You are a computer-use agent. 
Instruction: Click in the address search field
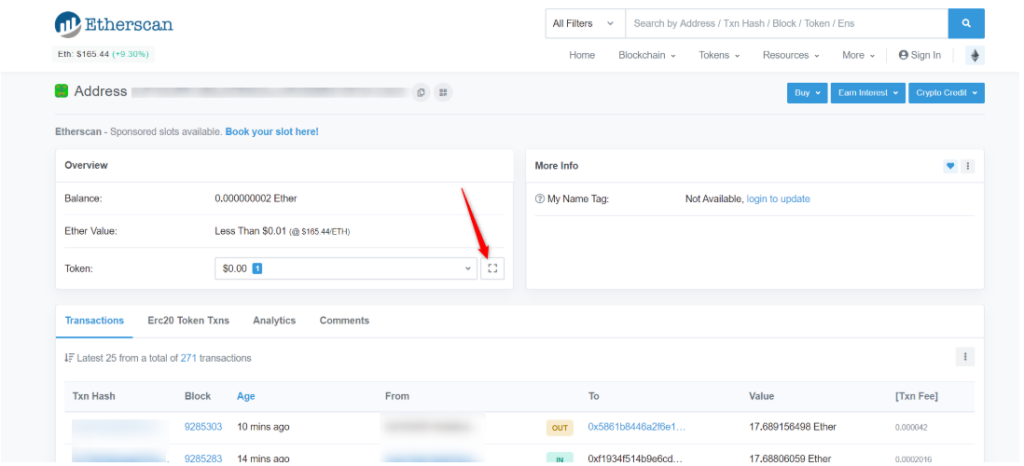pos(787,23)
